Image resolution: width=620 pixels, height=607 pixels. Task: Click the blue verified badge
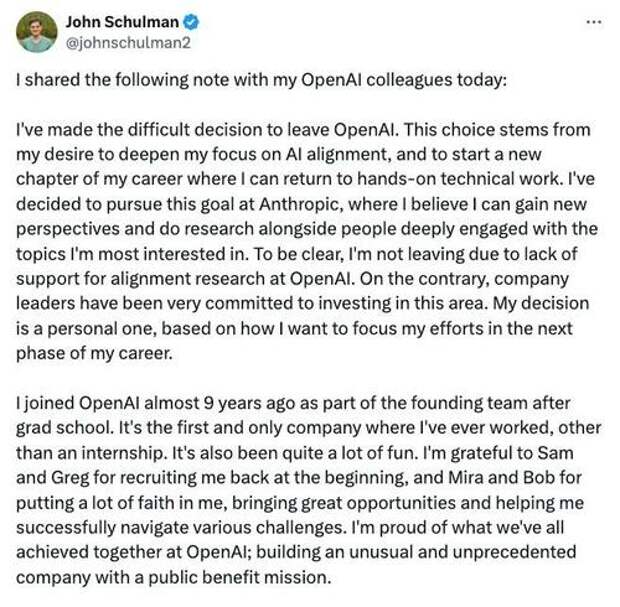click(191, 22)
